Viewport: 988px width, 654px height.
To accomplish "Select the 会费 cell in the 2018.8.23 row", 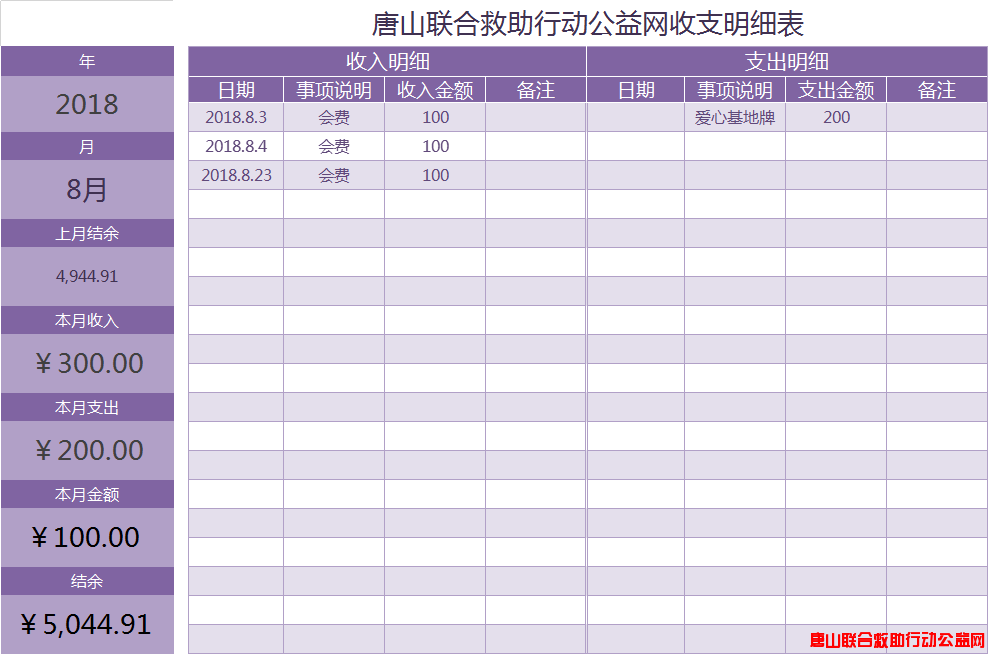I will click(334, 175).
